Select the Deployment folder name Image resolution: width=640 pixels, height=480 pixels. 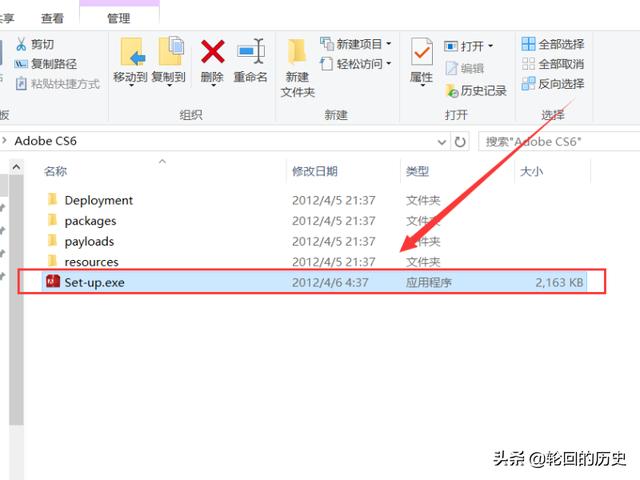99,200
